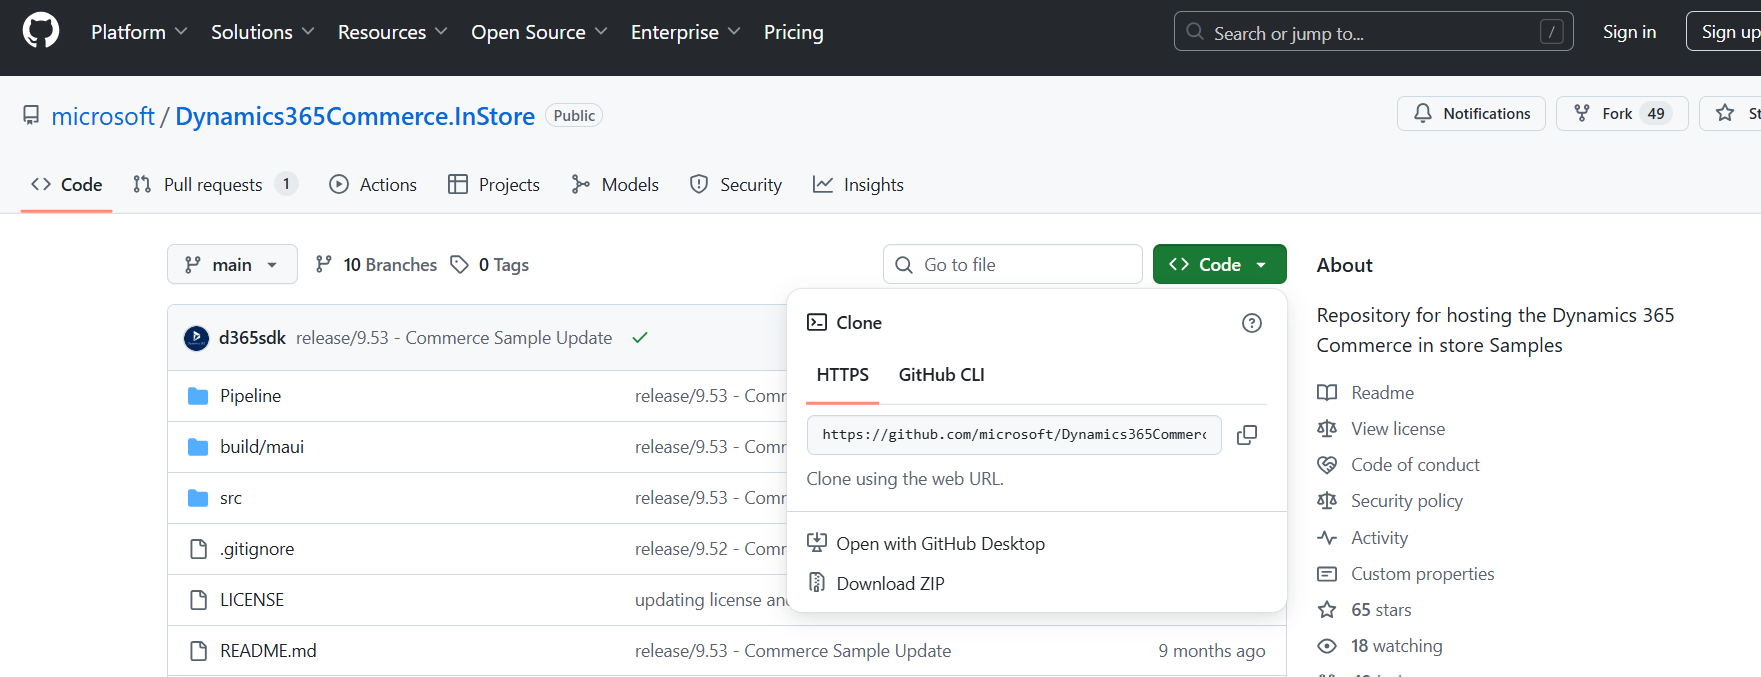This screenshot has width=1761, height=677.
Task: Open the main branch selector dropdown
Action: pyautogui.click(x=232, y=265)
